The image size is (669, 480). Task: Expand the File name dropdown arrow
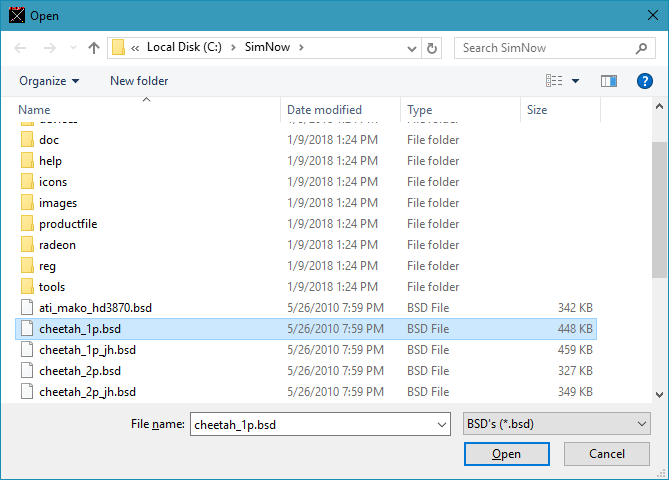[x=442, y=424]
